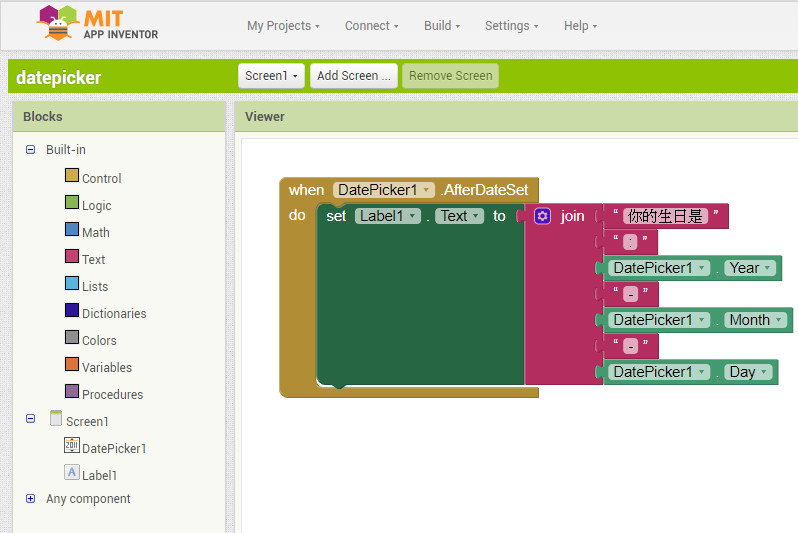Select Colors in the Built-in drawer
Image resolution: width=798 pixels, height=533 pixels.
click(x=99, y=341)
